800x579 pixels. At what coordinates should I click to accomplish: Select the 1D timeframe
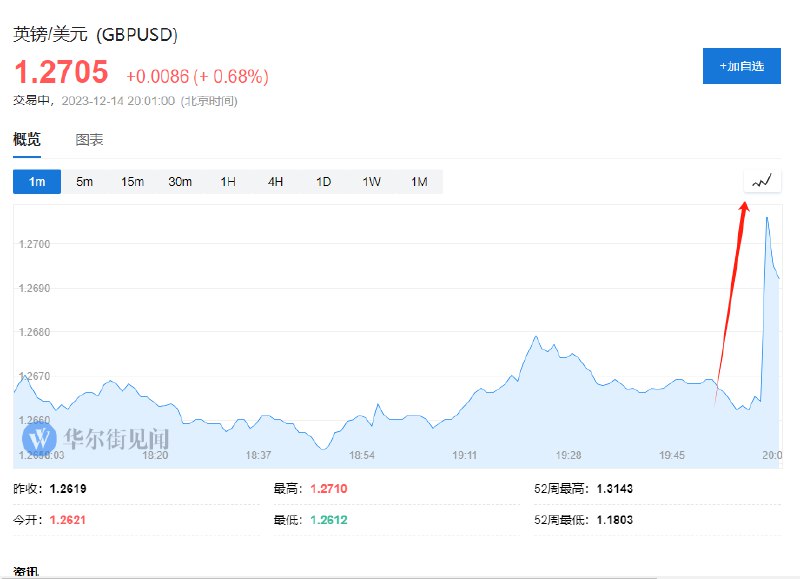click(x=323, y=182)
